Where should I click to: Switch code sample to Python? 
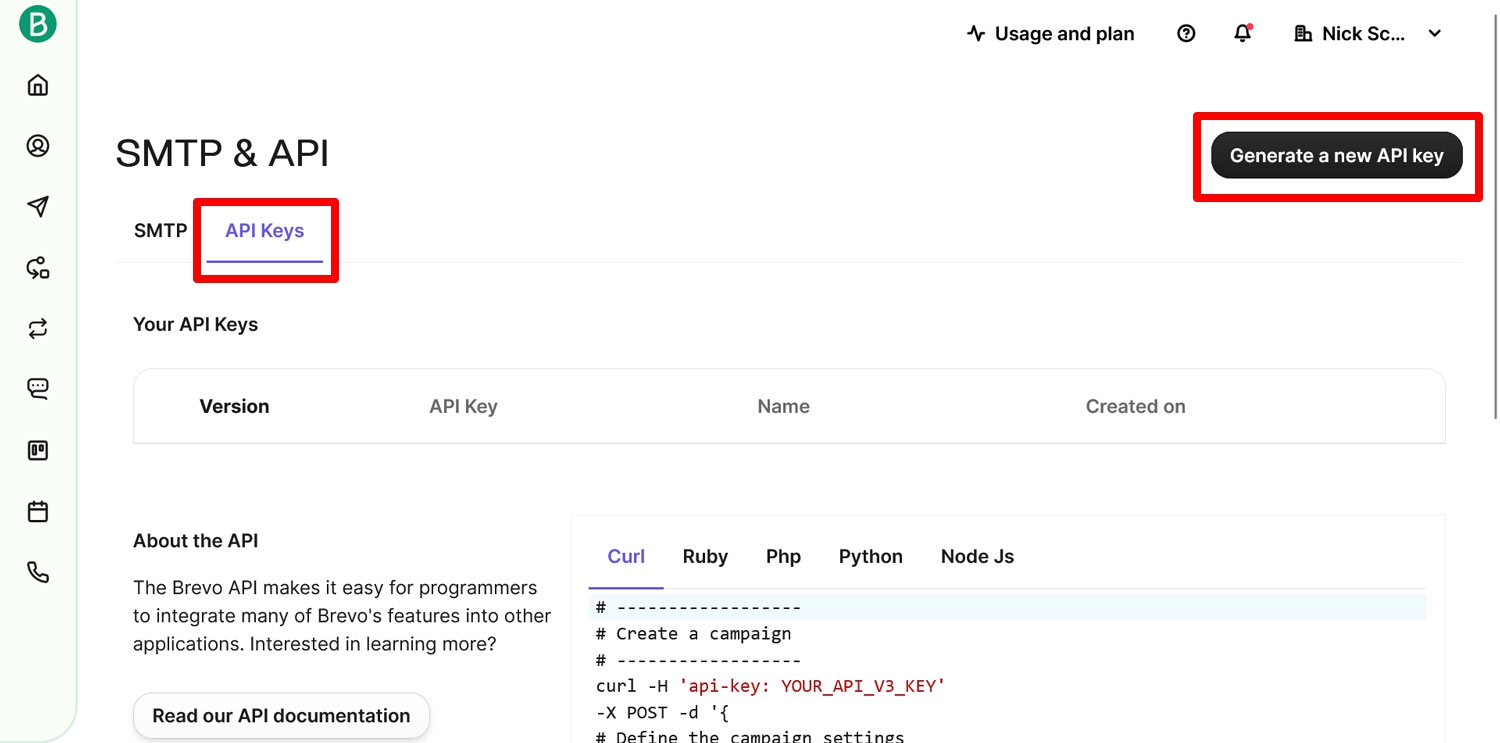coord(870,557)
